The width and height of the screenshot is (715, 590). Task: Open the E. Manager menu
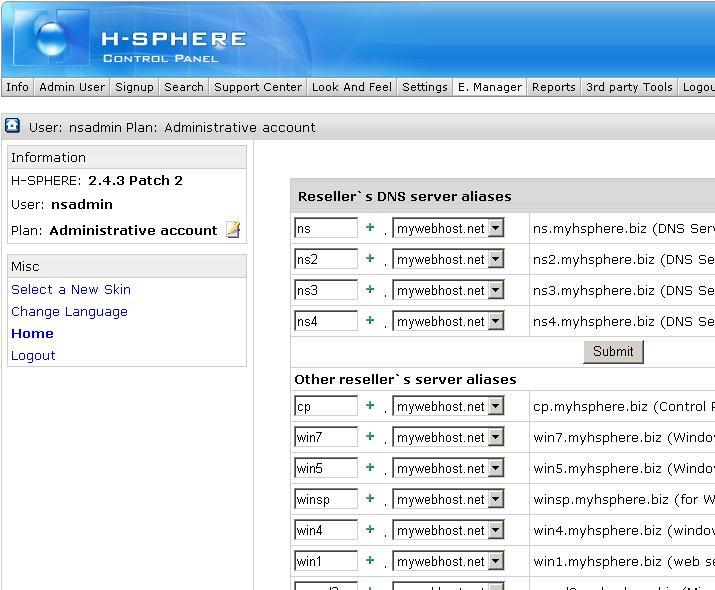(x=489, y=87)
